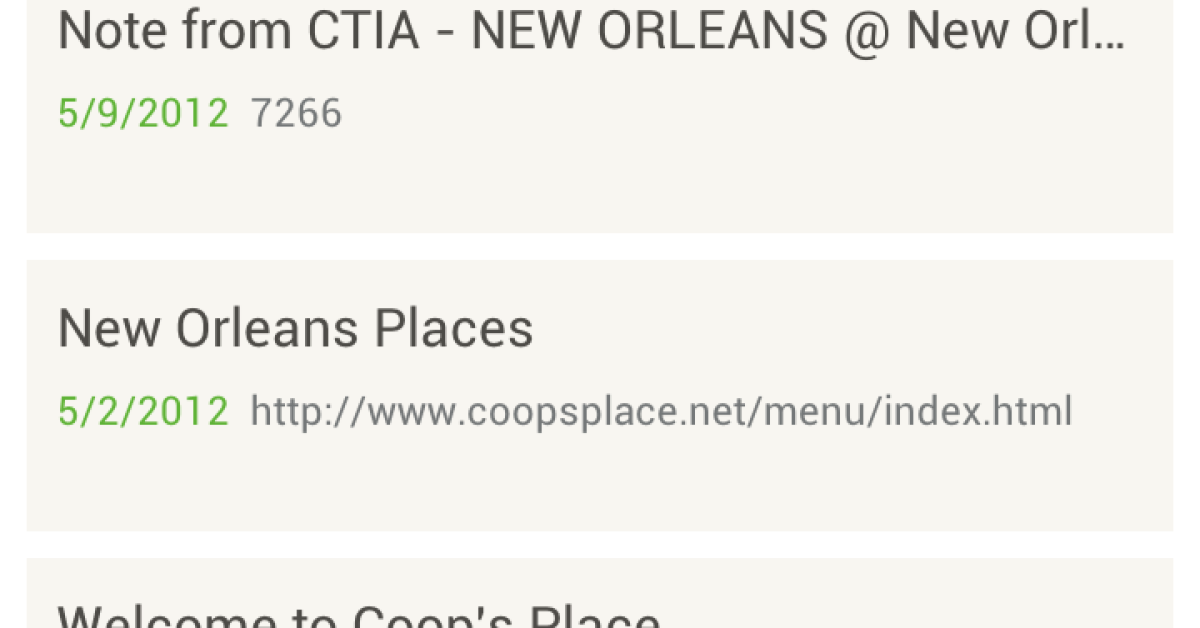Click the 5/9/2012 note date
This screenshot has width=1200, height=628.
tap(143, 113)
